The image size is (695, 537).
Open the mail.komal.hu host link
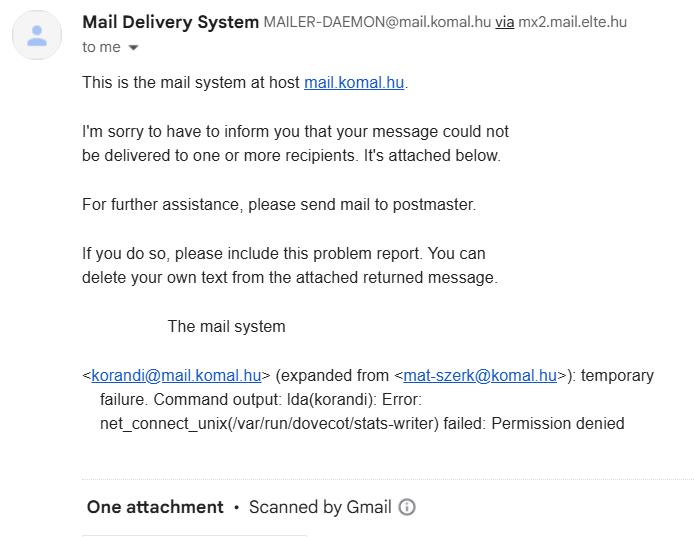354,83
